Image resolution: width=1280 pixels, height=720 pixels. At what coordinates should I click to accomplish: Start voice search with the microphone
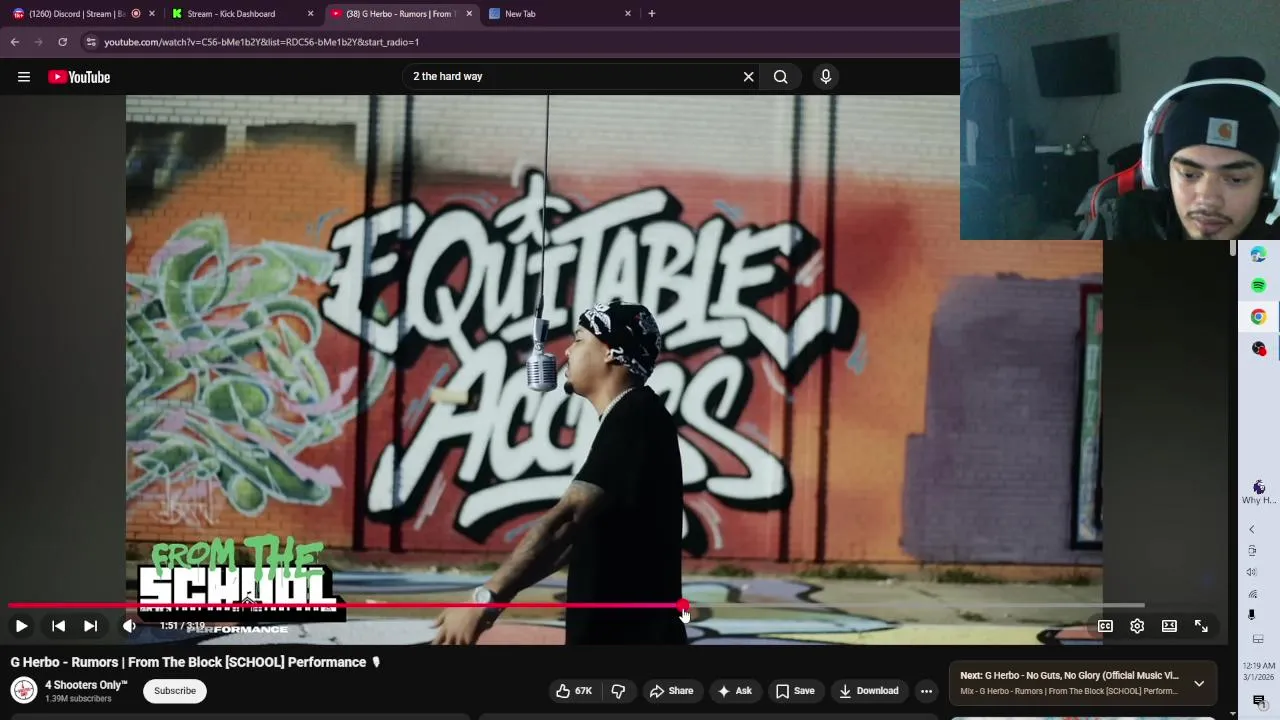click(x=826, y=77)
